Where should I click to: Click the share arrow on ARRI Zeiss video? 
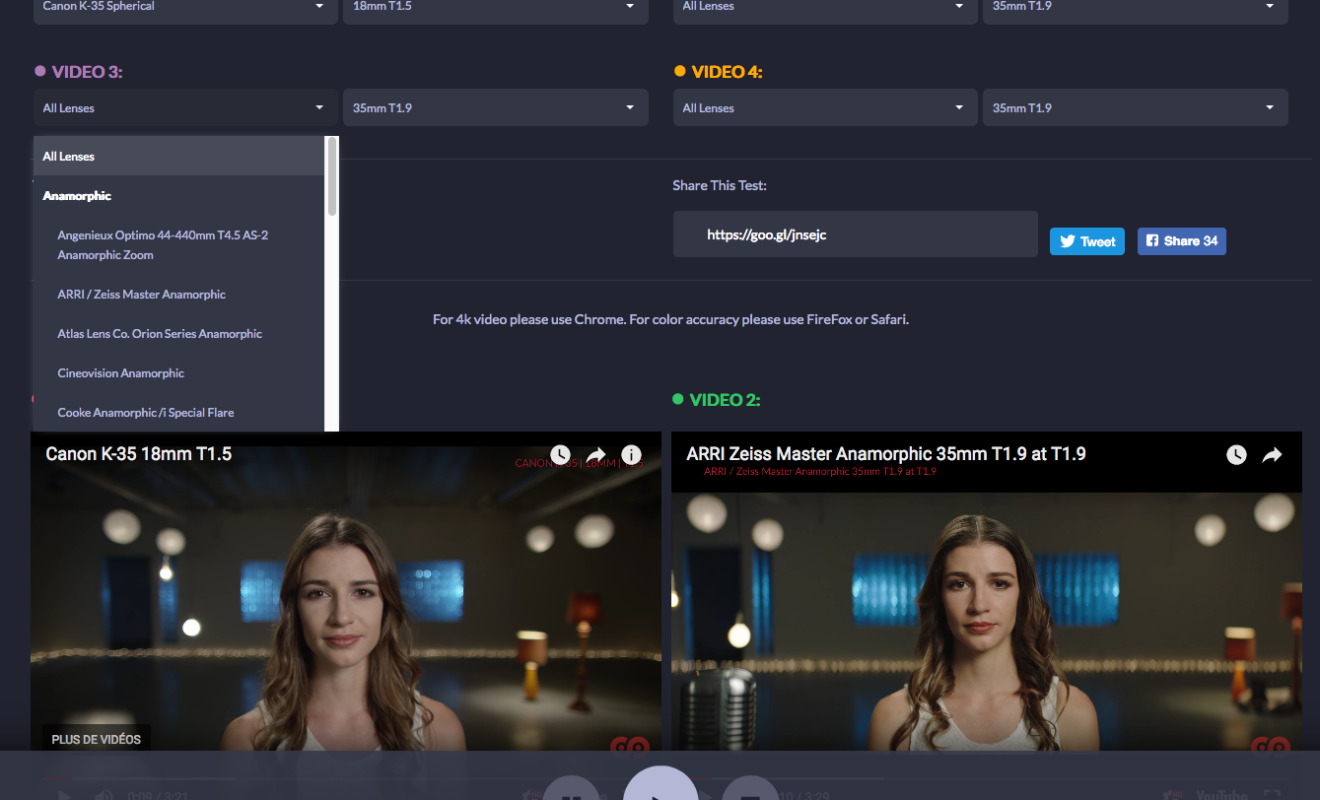click(x=1272, y=455)
